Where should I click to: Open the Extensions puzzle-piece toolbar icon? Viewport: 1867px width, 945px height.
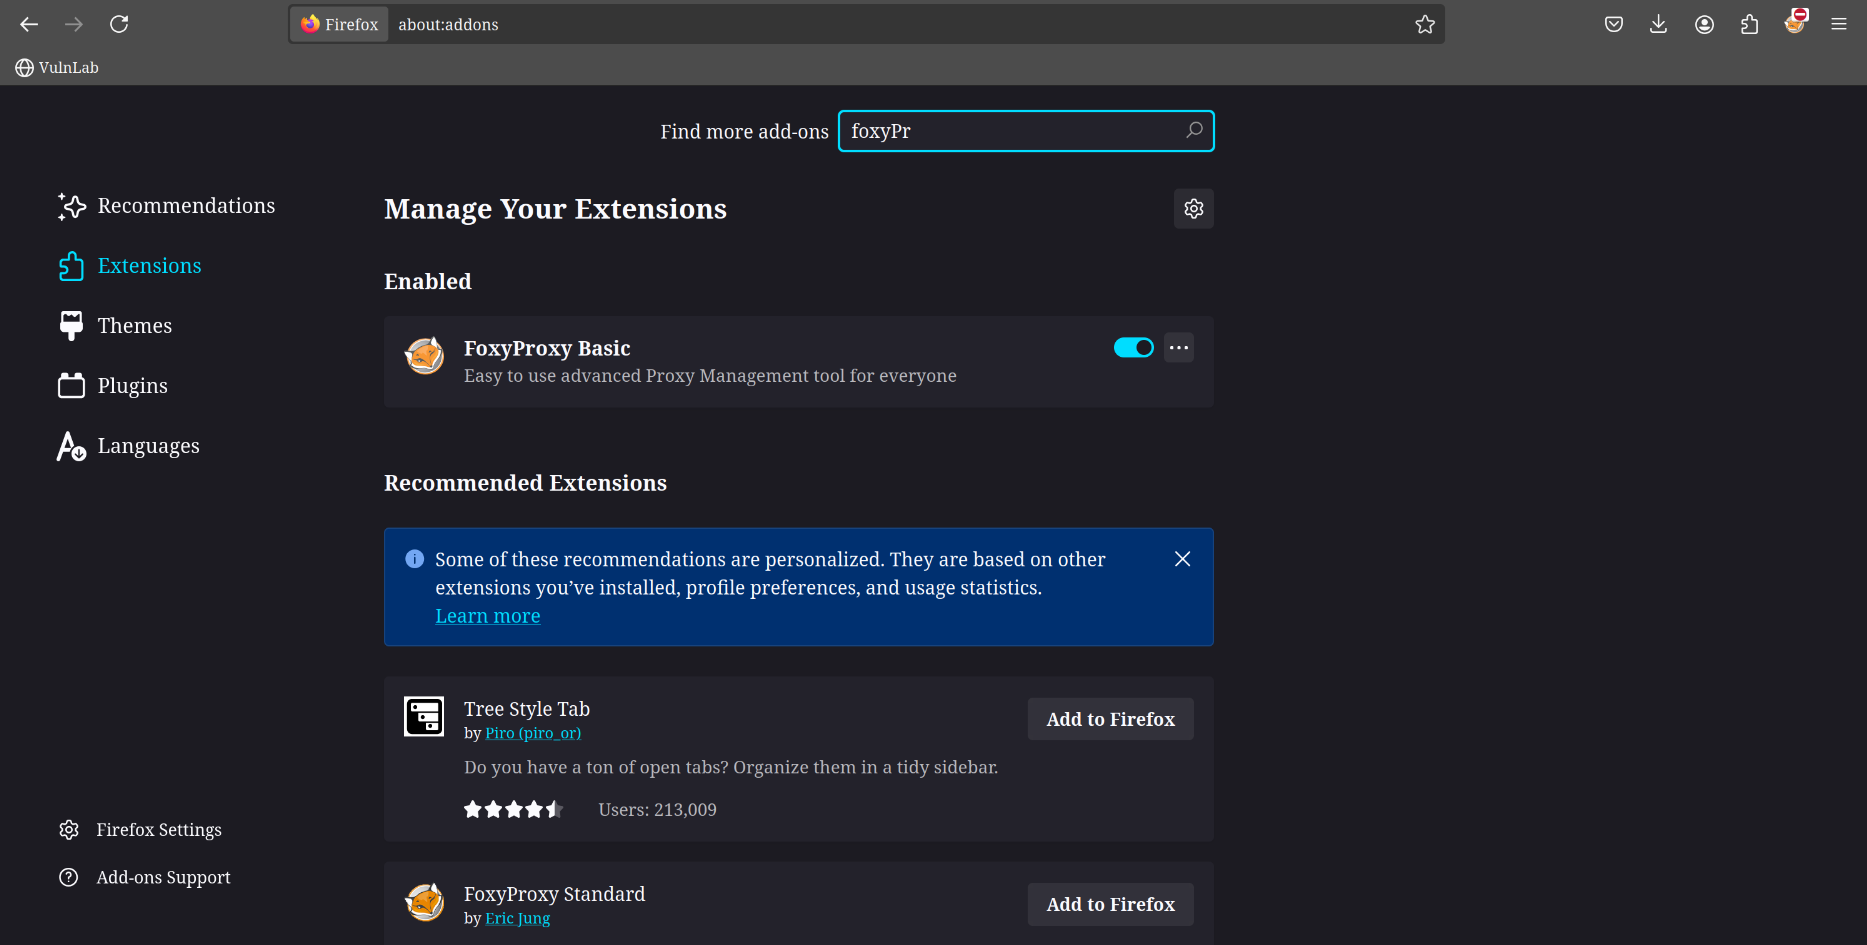[x=1749, y=24]
